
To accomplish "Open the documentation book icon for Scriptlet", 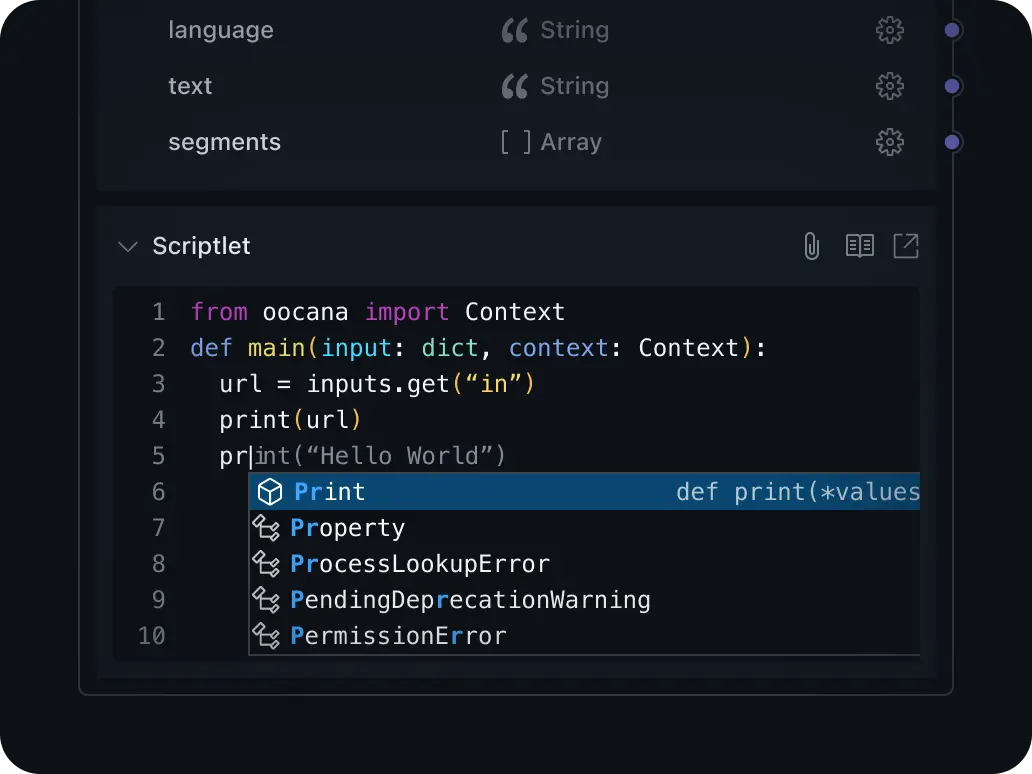I will [x=858, y=245].
